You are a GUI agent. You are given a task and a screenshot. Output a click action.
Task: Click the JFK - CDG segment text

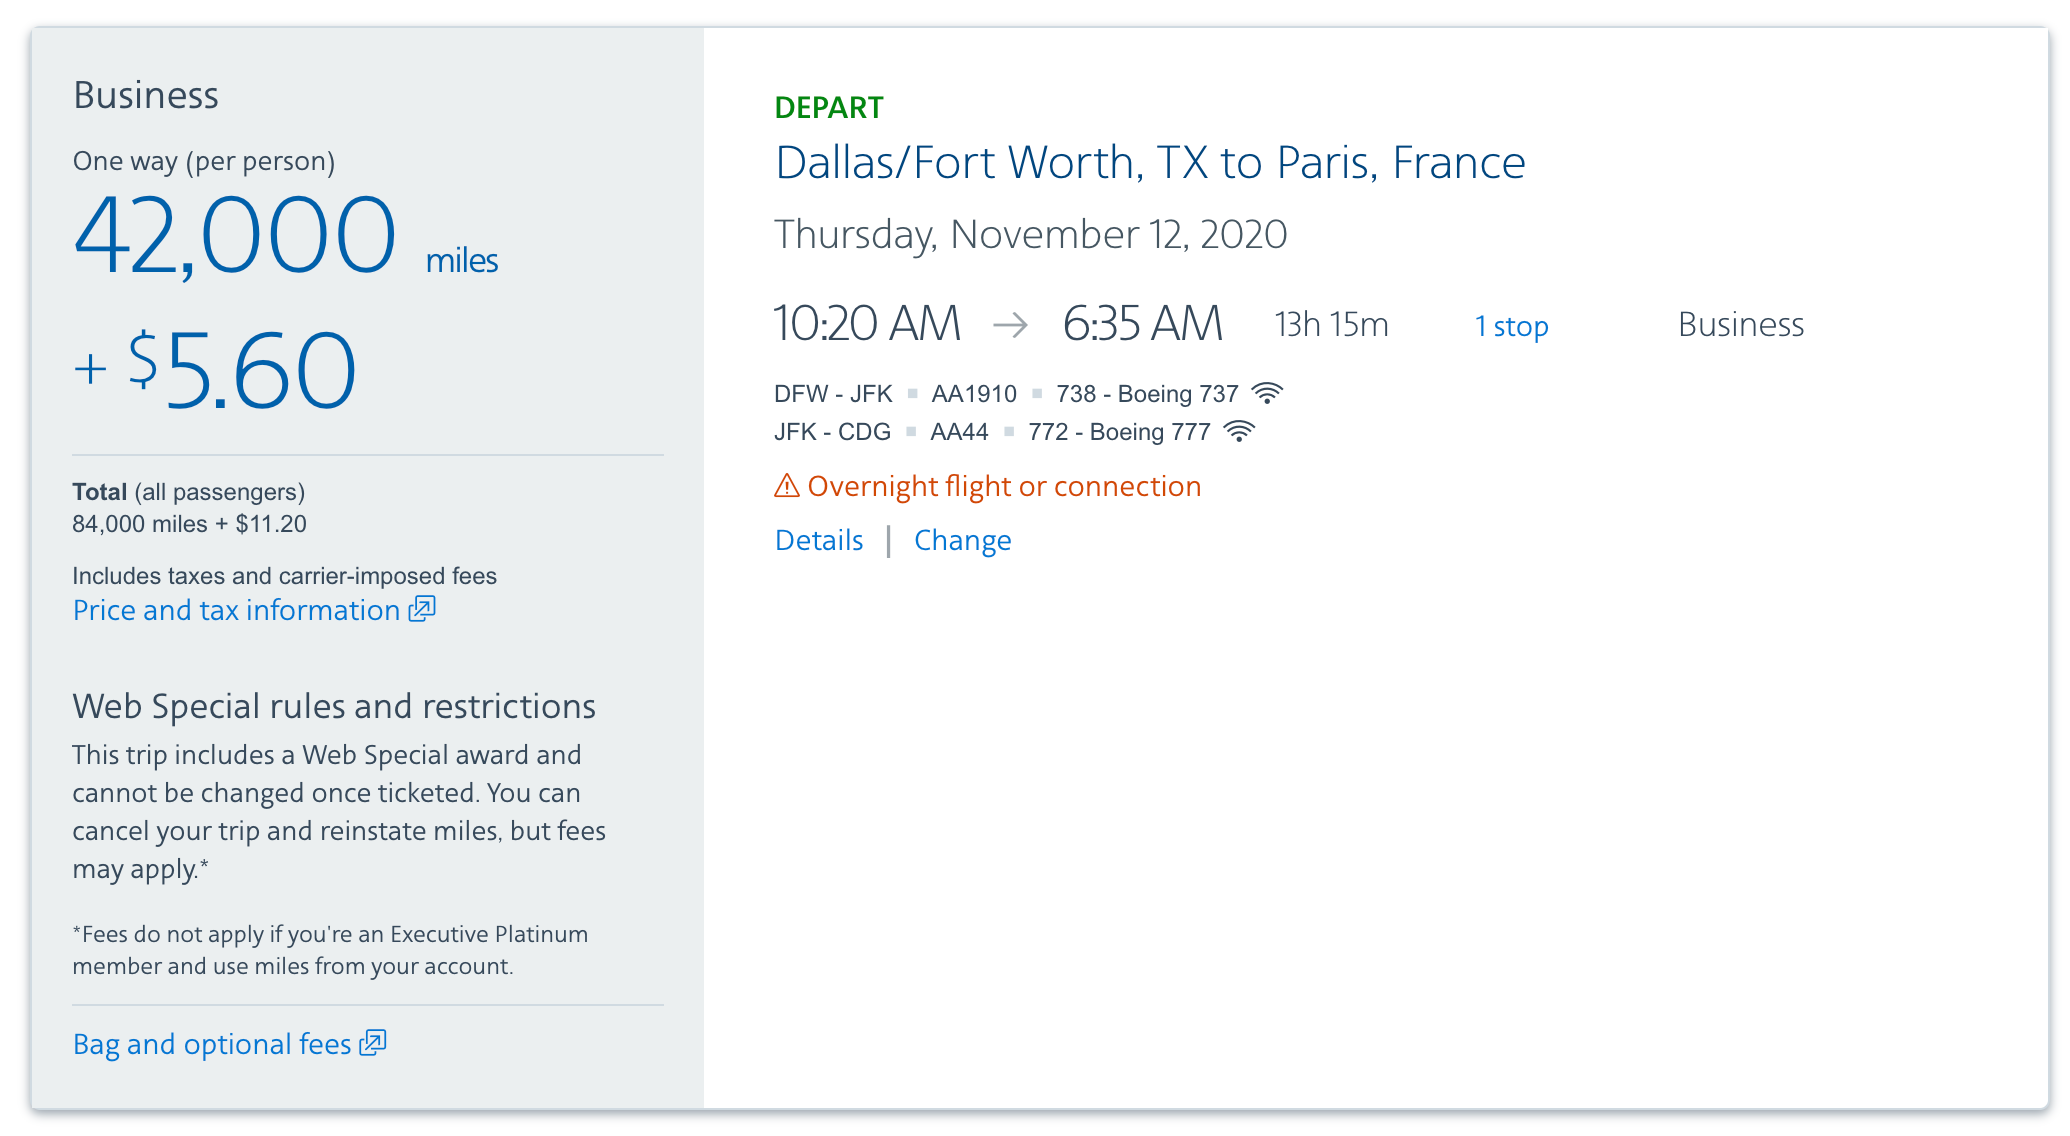coord(832,432)
